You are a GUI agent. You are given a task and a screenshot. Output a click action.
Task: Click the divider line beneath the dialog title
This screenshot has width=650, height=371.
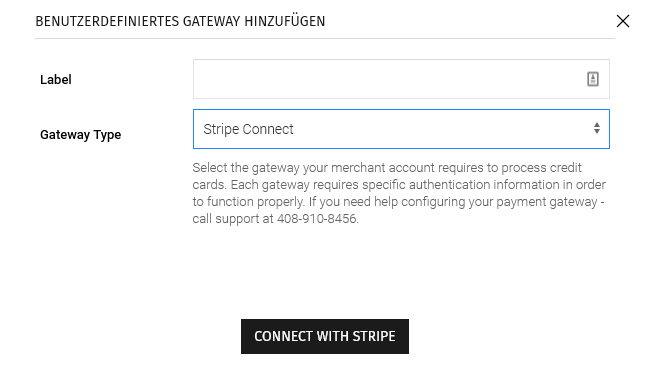tap(325, 39)
